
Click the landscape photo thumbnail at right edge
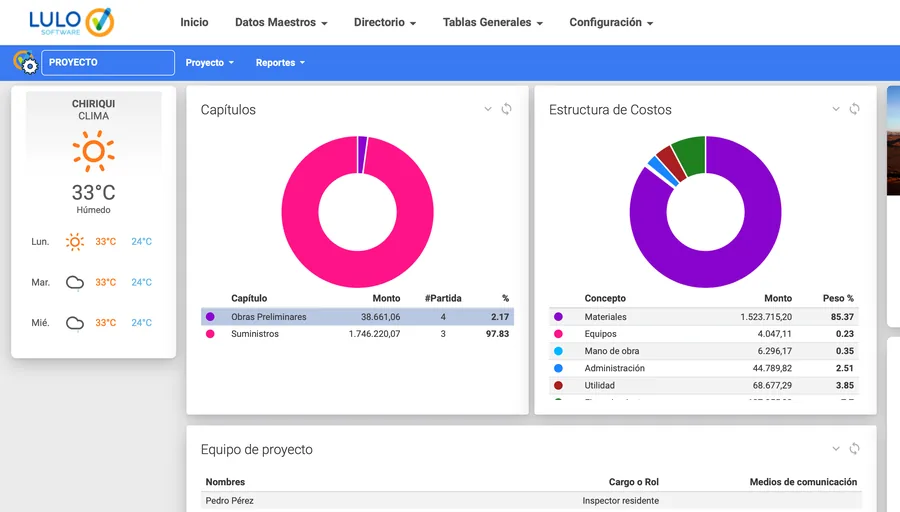pyautogui.click(x=893, y=141)
